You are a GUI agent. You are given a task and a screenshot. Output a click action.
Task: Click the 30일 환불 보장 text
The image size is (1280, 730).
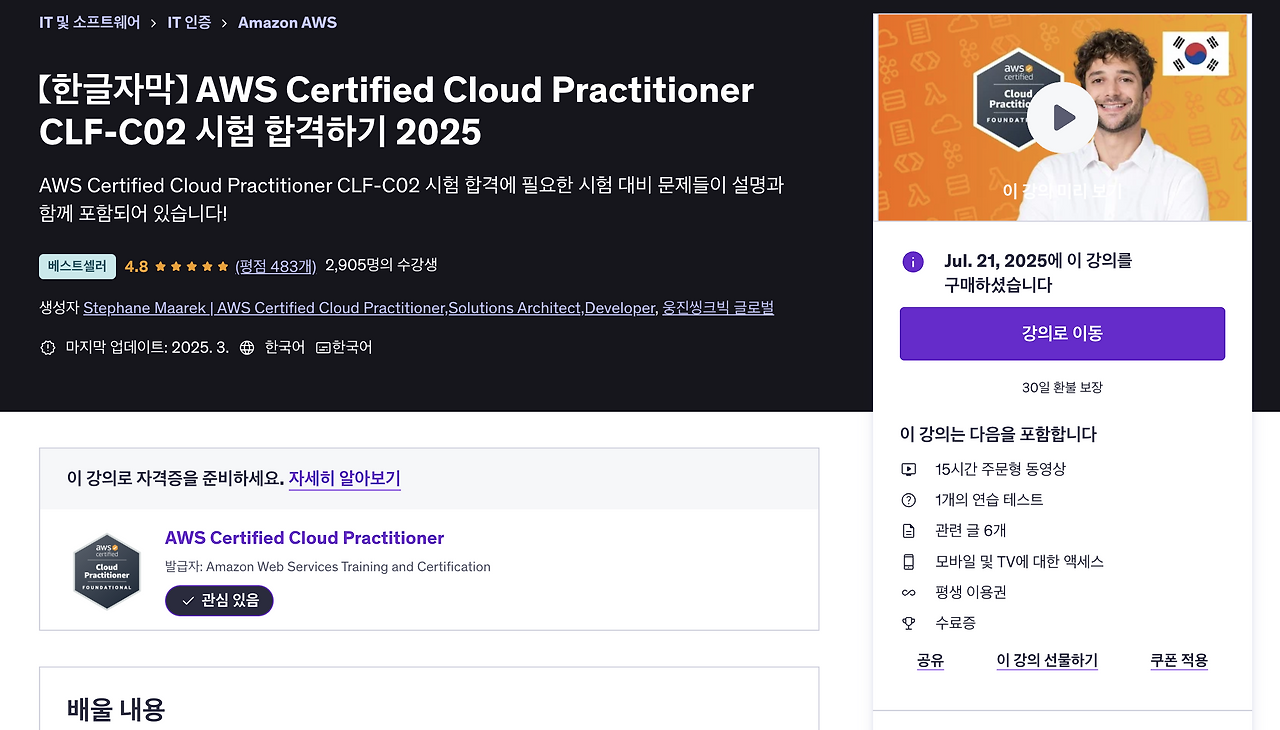(x=1062, y=387)
